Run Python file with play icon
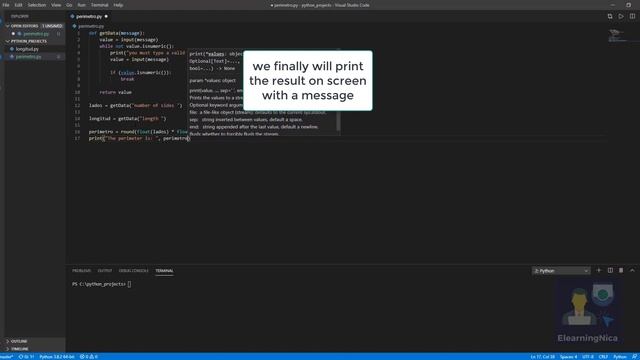 point(621,16)
